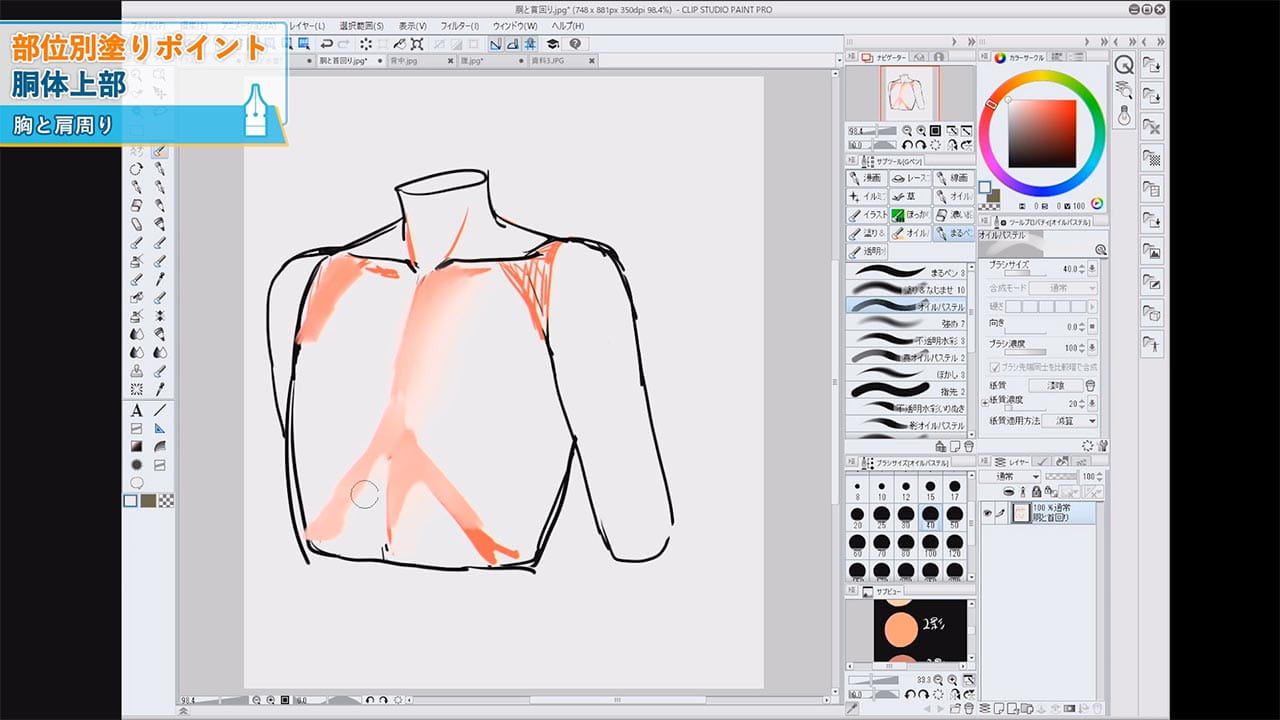Screen dimensions: 1280x720
Task: Open the 表示(V) menu
Action: point(412,25)
